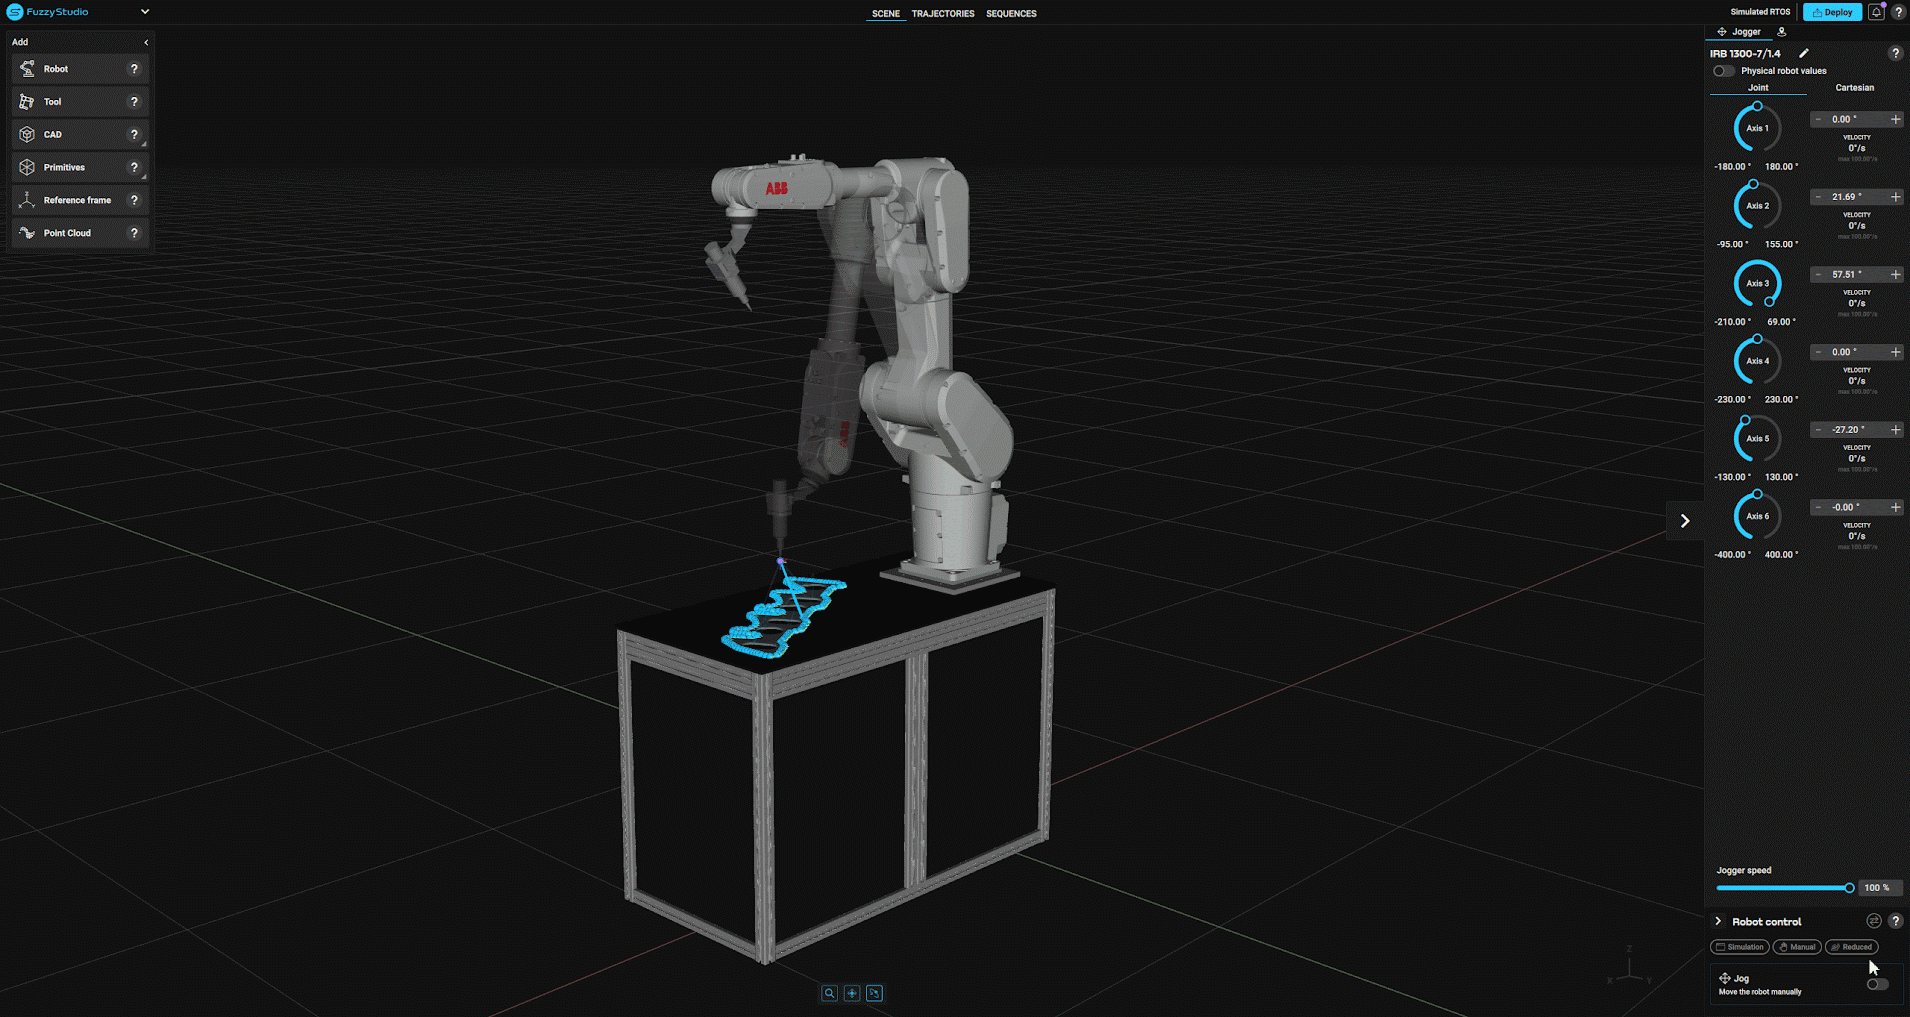Expand the Robot control section

point(1719,921)
